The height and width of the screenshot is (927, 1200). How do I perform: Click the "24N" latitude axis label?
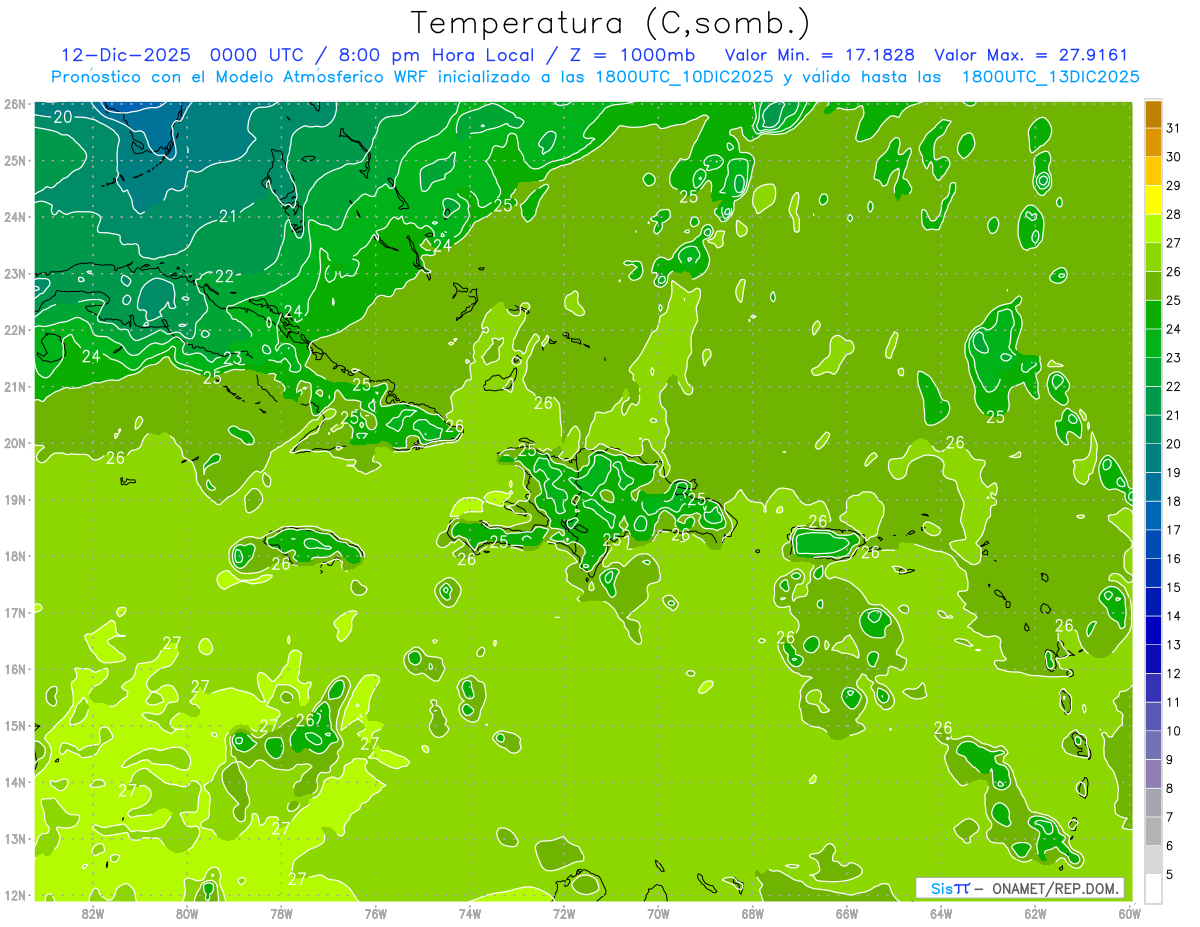click(x=14, y=217)
